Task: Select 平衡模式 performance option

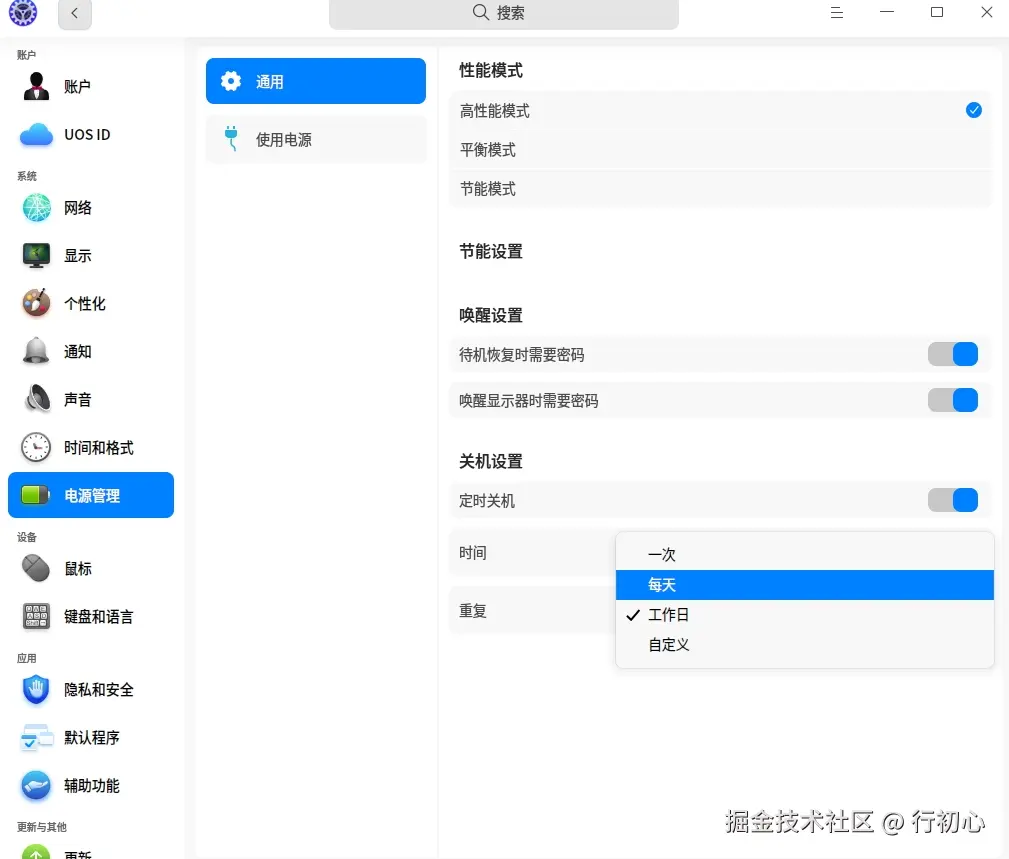Action: [x=721, y=150]
